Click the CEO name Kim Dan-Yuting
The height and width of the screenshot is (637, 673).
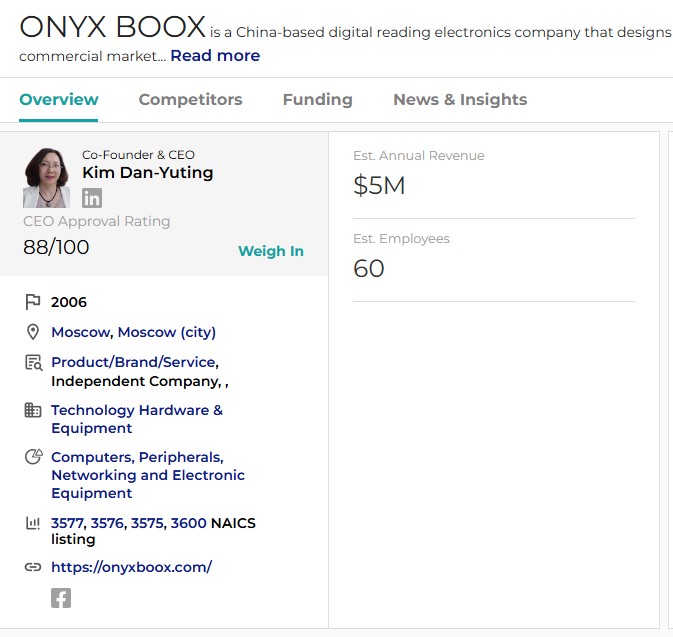[148, 173]
